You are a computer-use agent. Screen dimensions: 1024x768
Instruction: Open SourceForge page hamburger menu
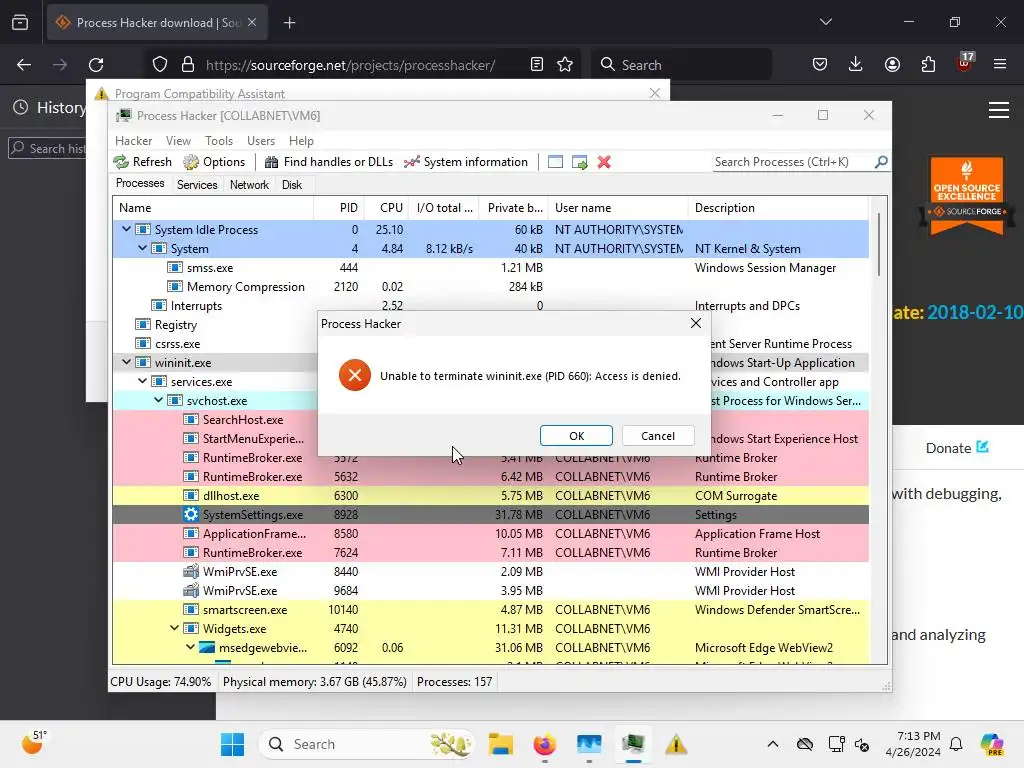[x=999, y=110]
